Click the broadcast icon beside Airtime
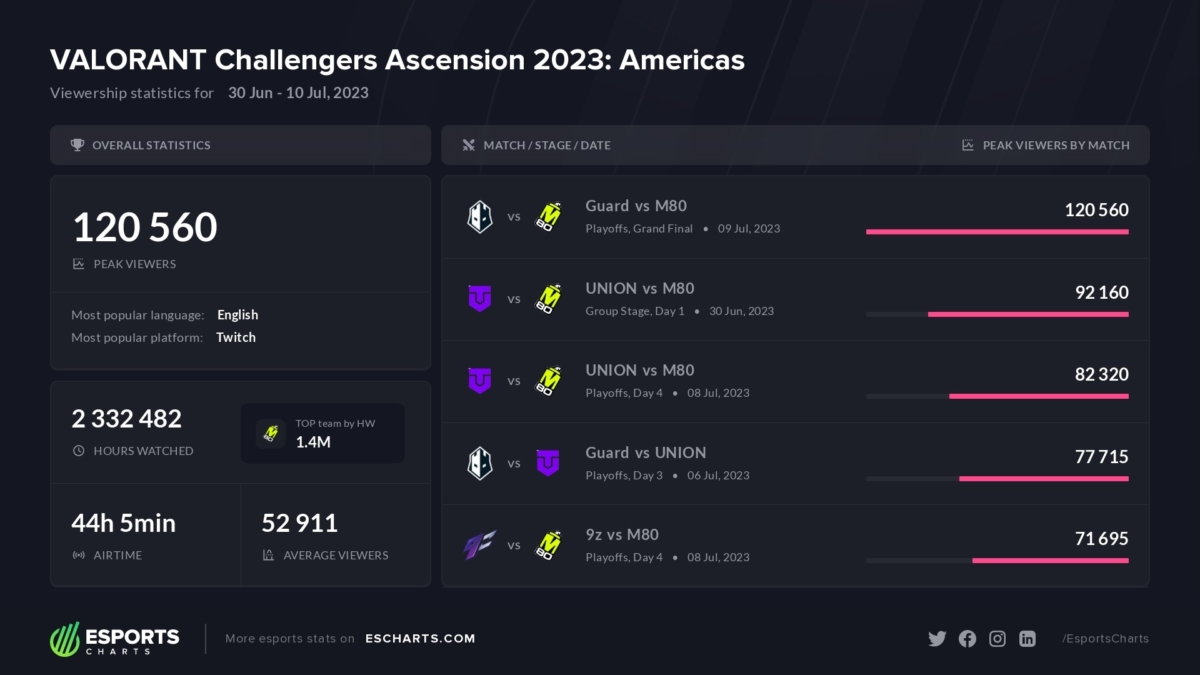This screenshot has height=675, width=1200. click(79, 555)
